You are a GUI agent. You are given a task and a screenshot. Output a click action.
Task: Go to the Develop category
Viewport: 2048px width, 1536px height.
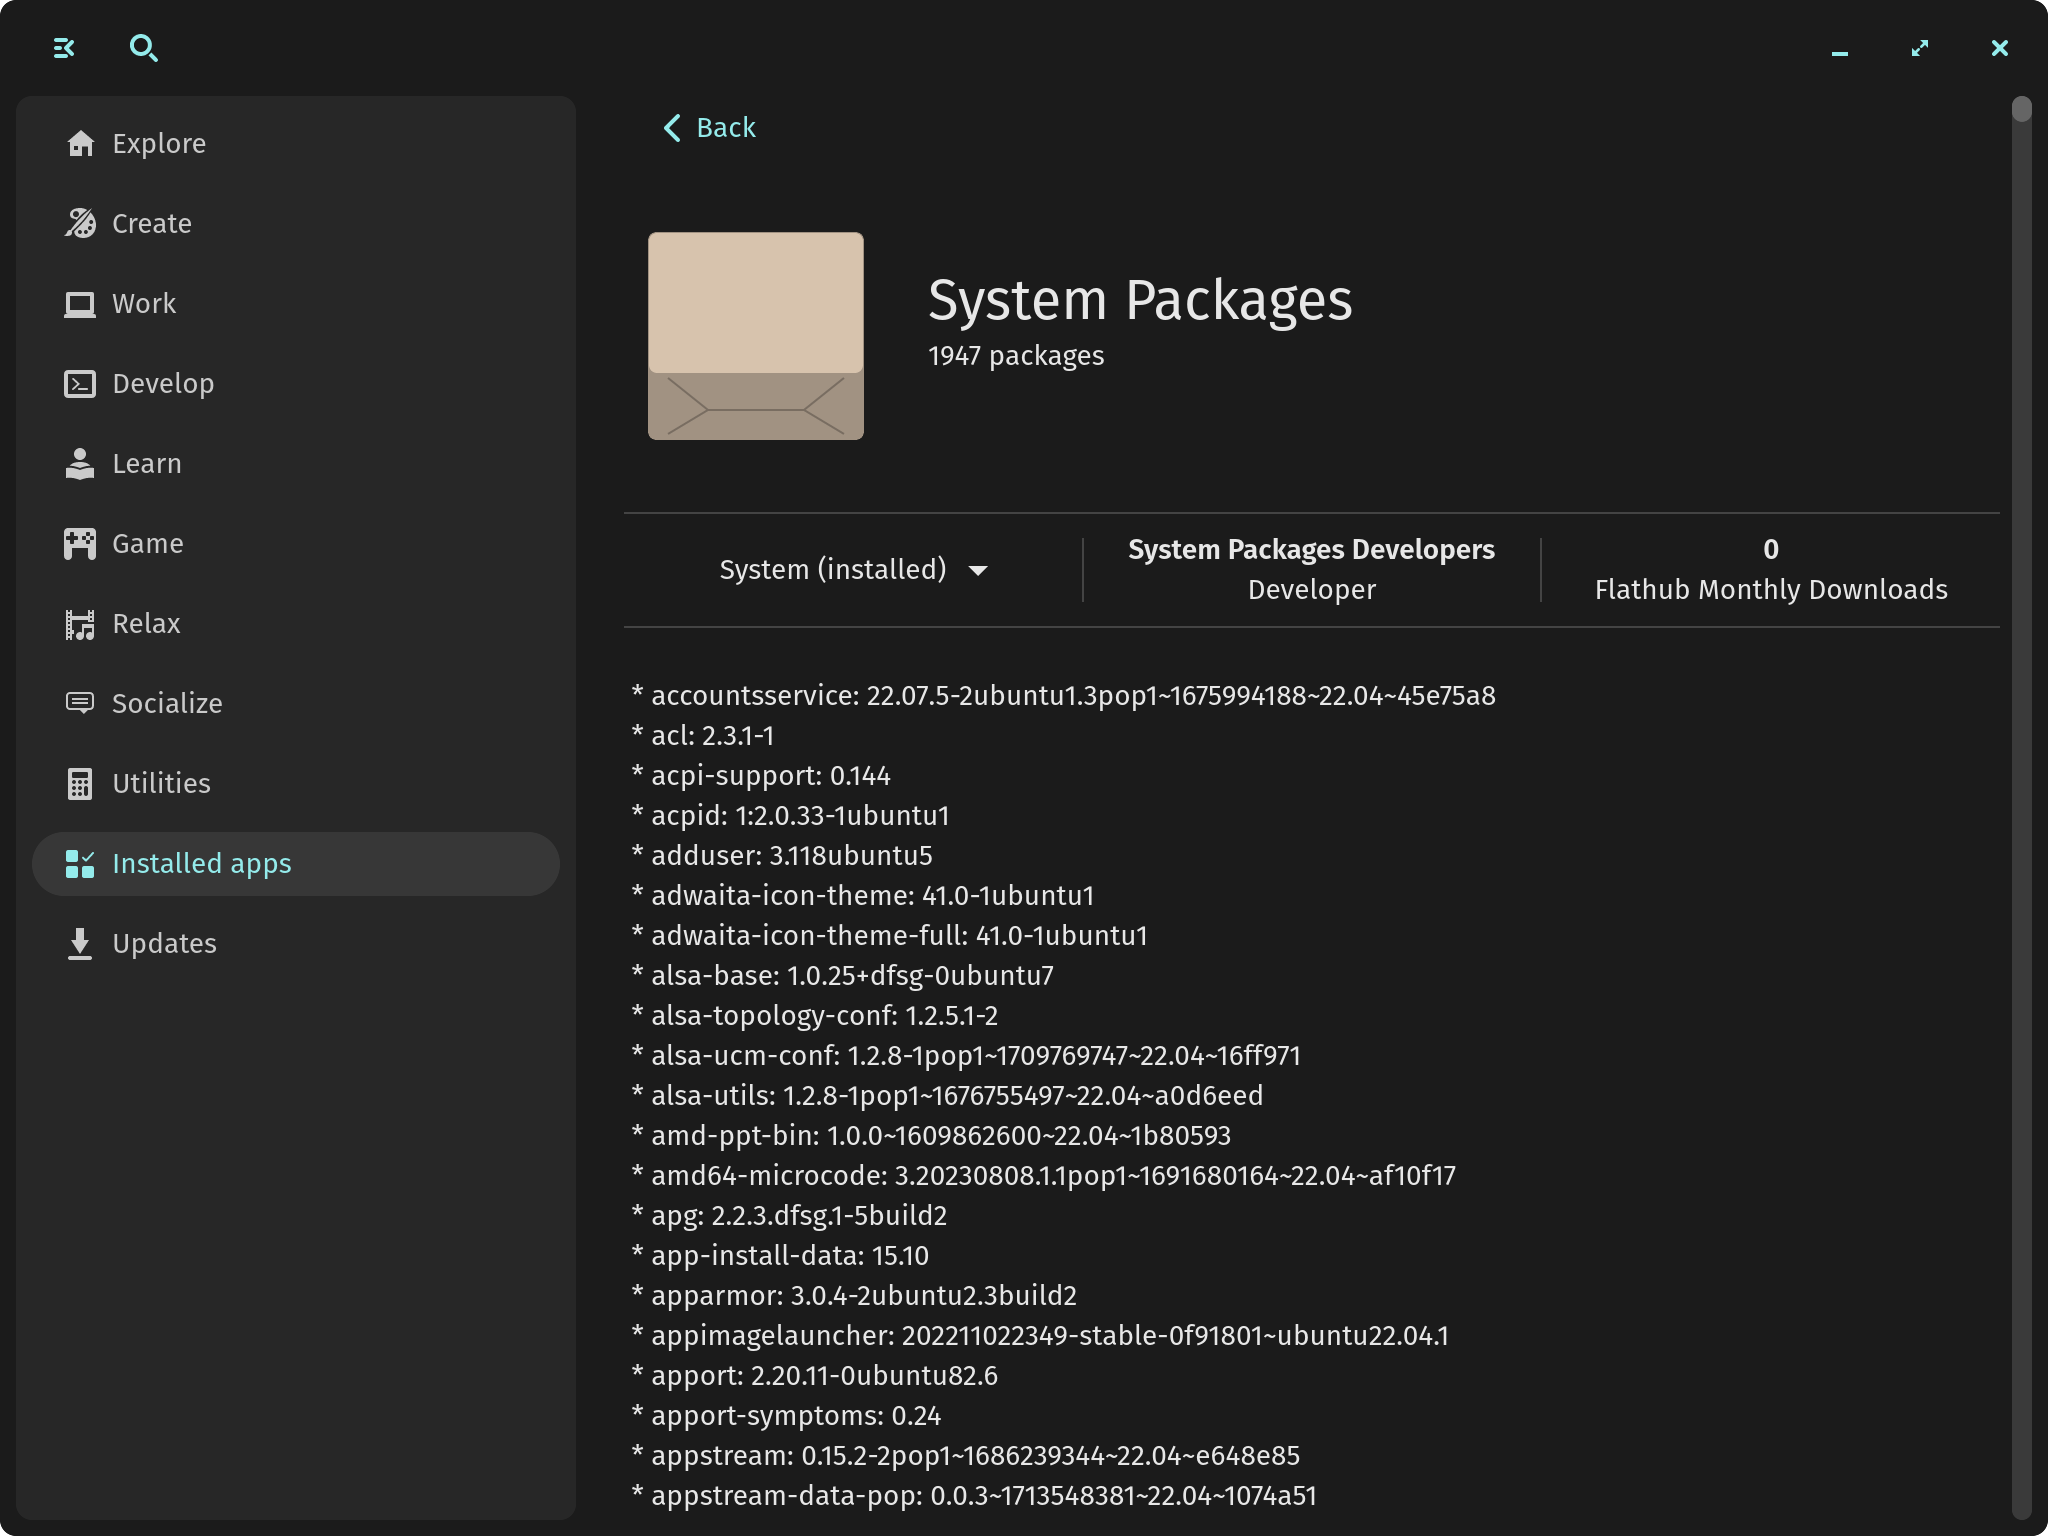[x=296, y=384]
